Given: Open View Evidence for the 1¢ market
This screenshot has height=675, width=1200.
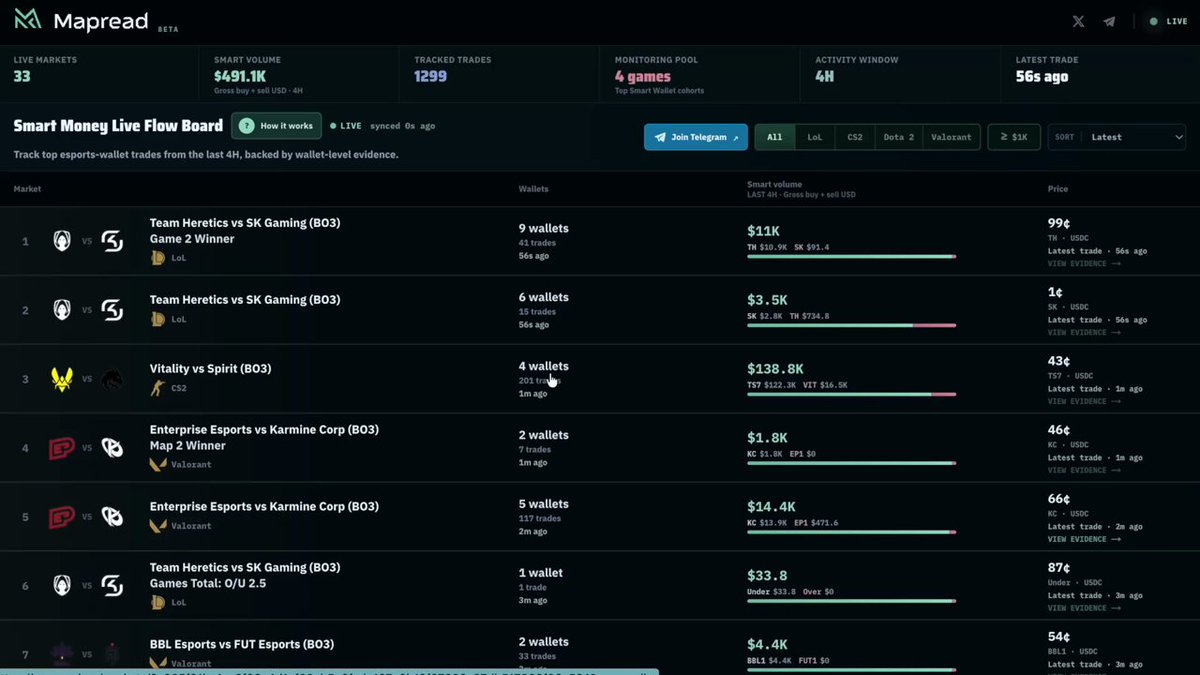Looking at the screenshot, I should (x=1084, y=332).
